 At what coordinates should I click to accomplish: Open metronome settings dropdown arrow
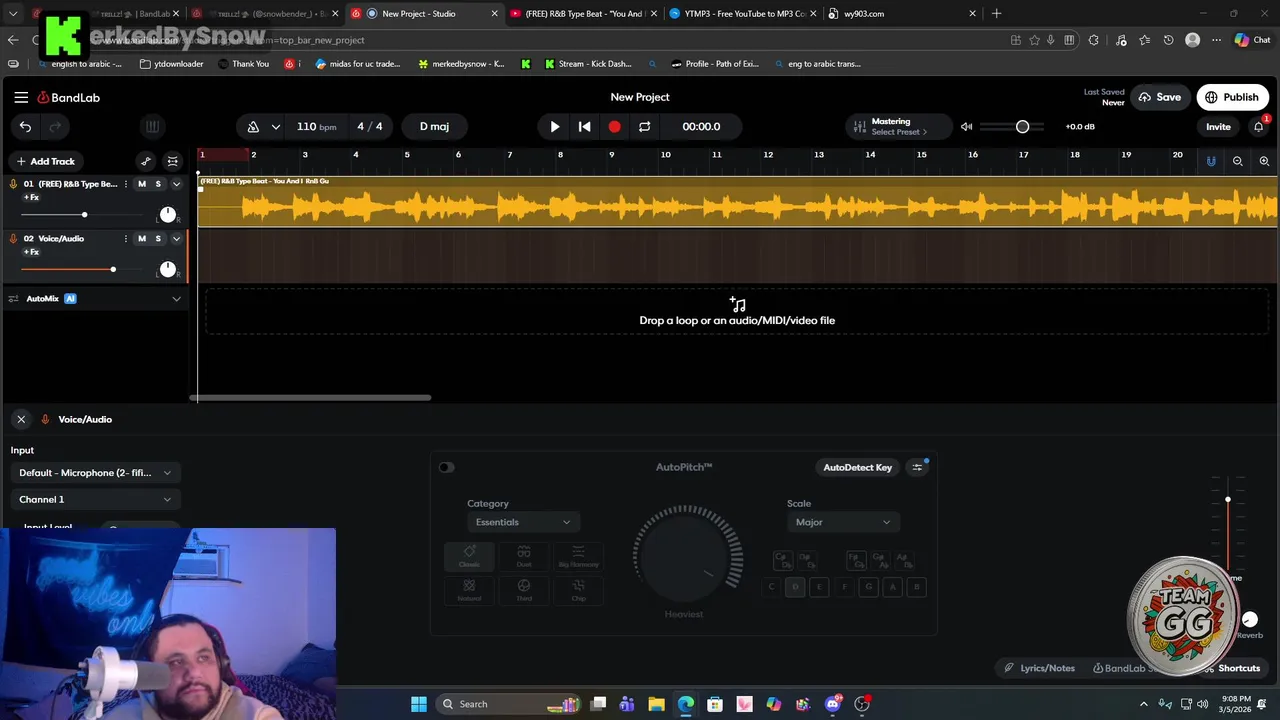(275, 126)
